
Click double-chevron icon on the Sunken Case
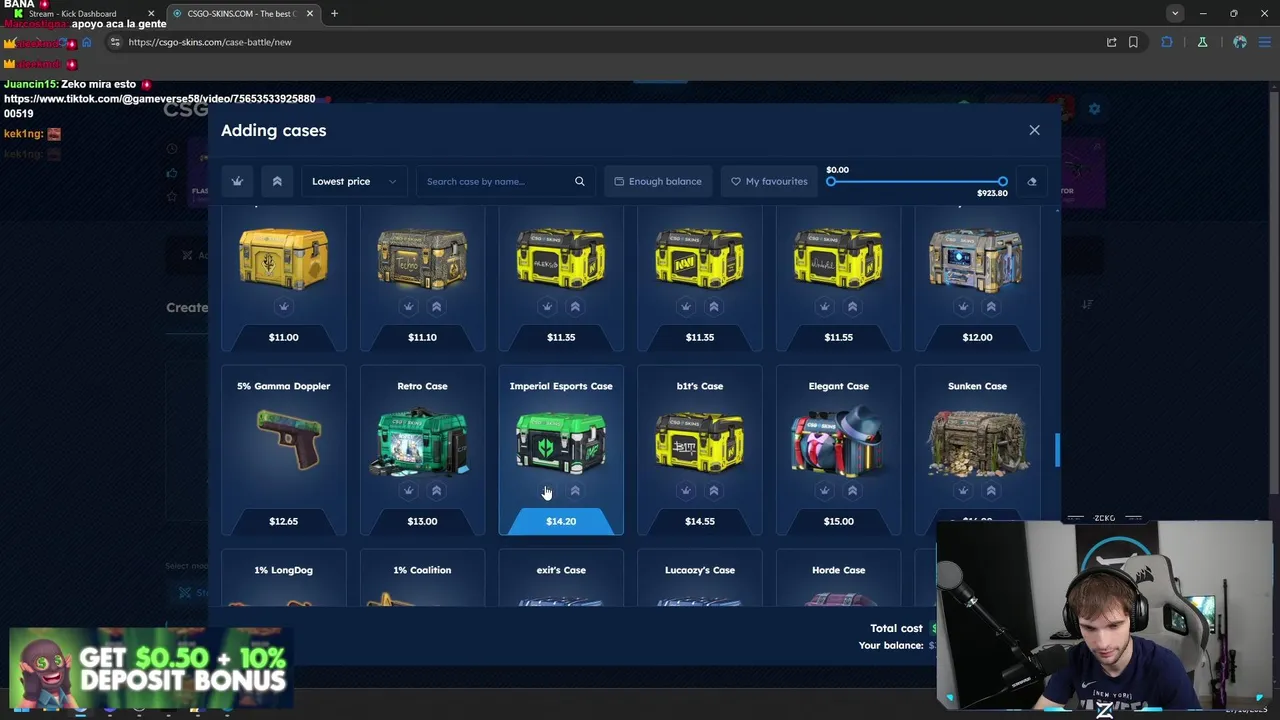[991, 491]
